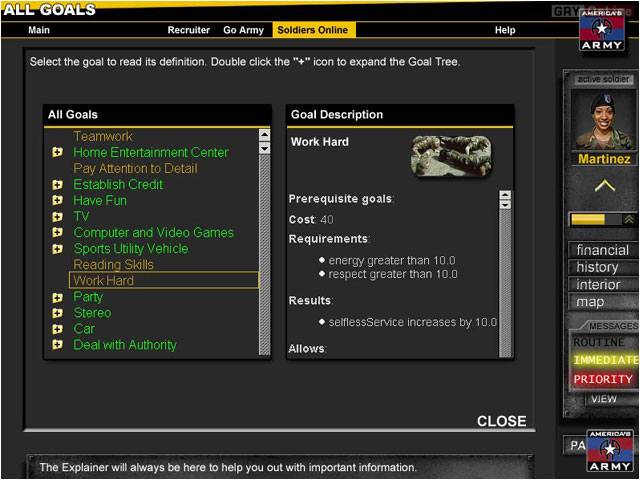Expand the Party goal
This screenshot has height=480, width=640.
(x=58, y=297)
